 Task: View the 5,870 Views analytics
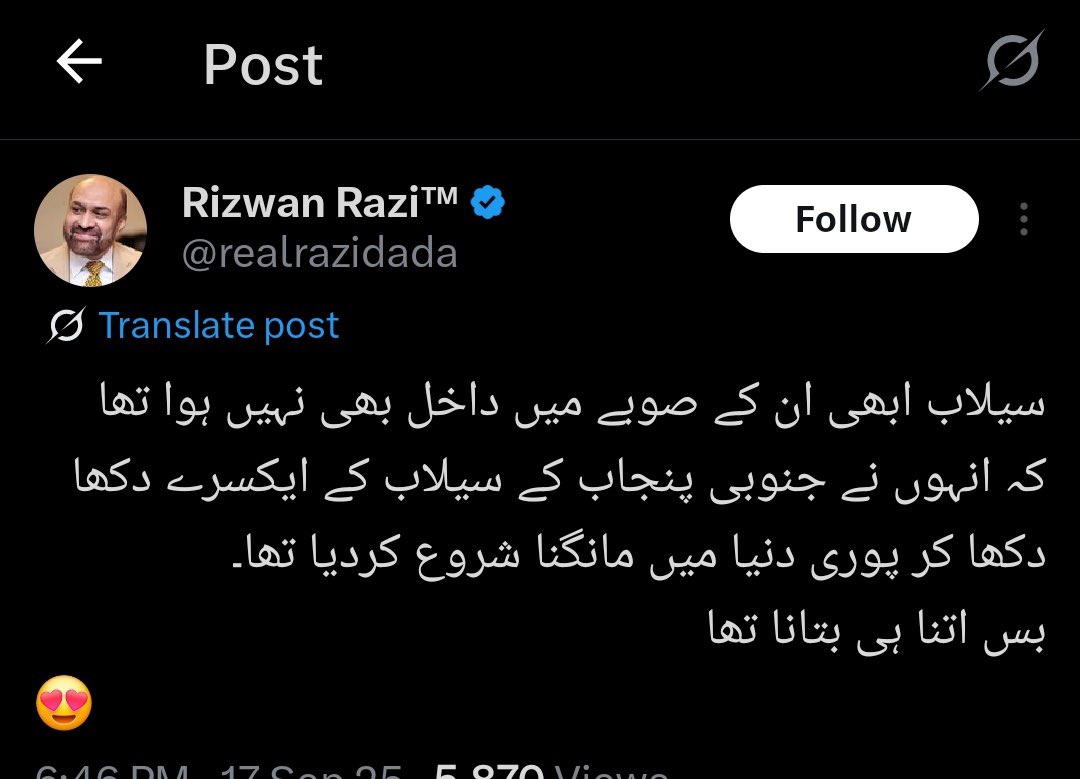[551, 771]
